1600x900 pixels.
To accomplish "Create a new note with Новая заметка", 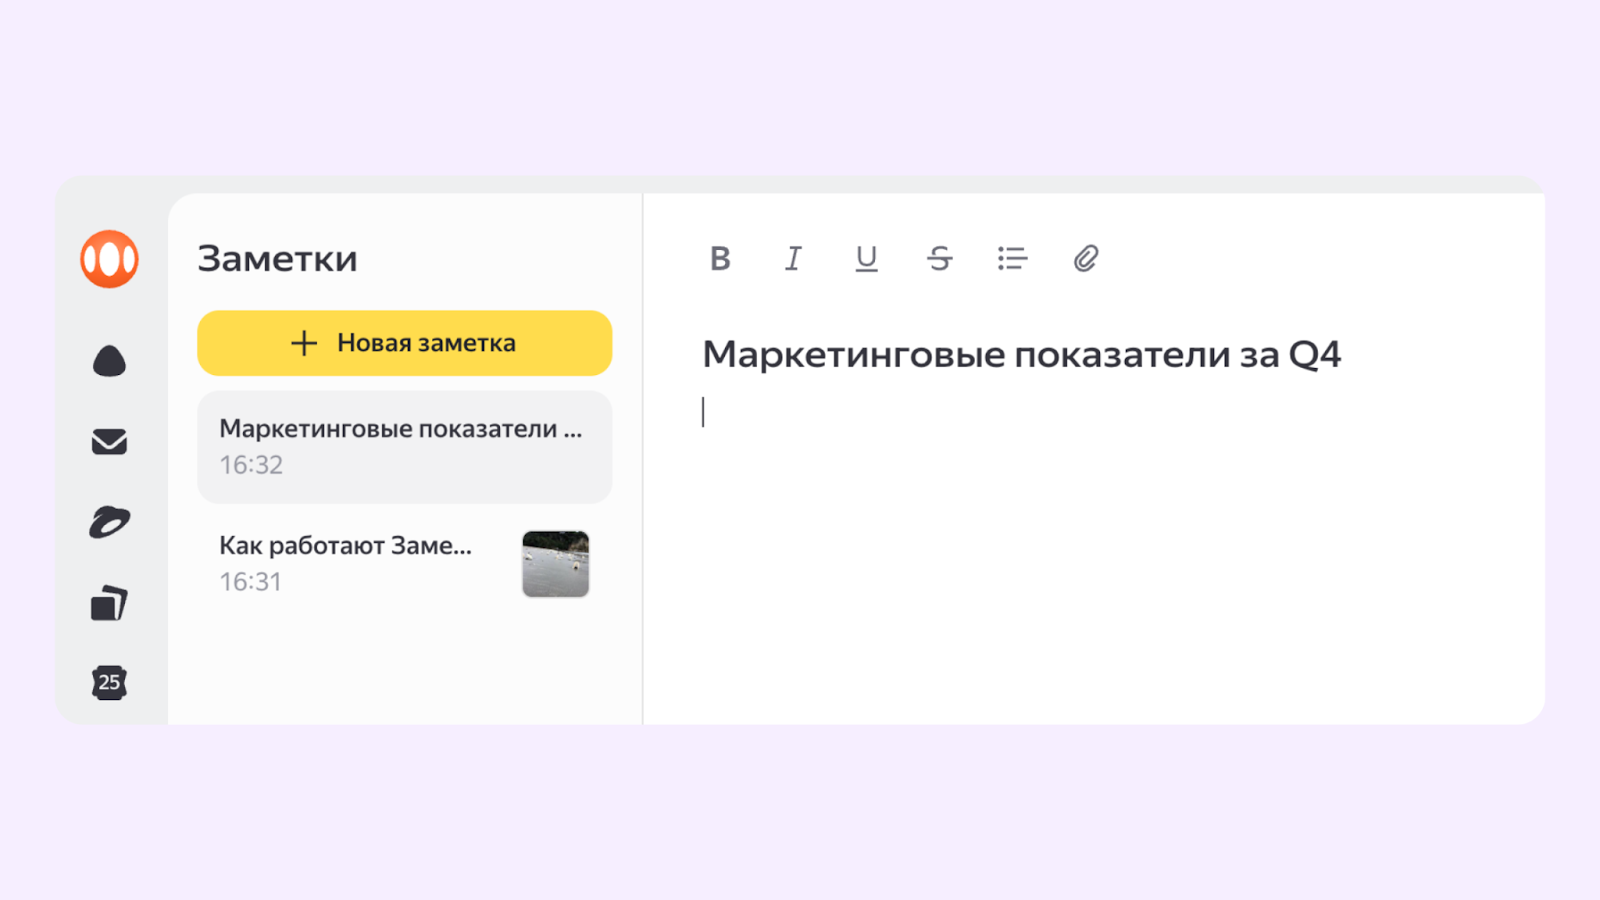I will coord(404,342).
